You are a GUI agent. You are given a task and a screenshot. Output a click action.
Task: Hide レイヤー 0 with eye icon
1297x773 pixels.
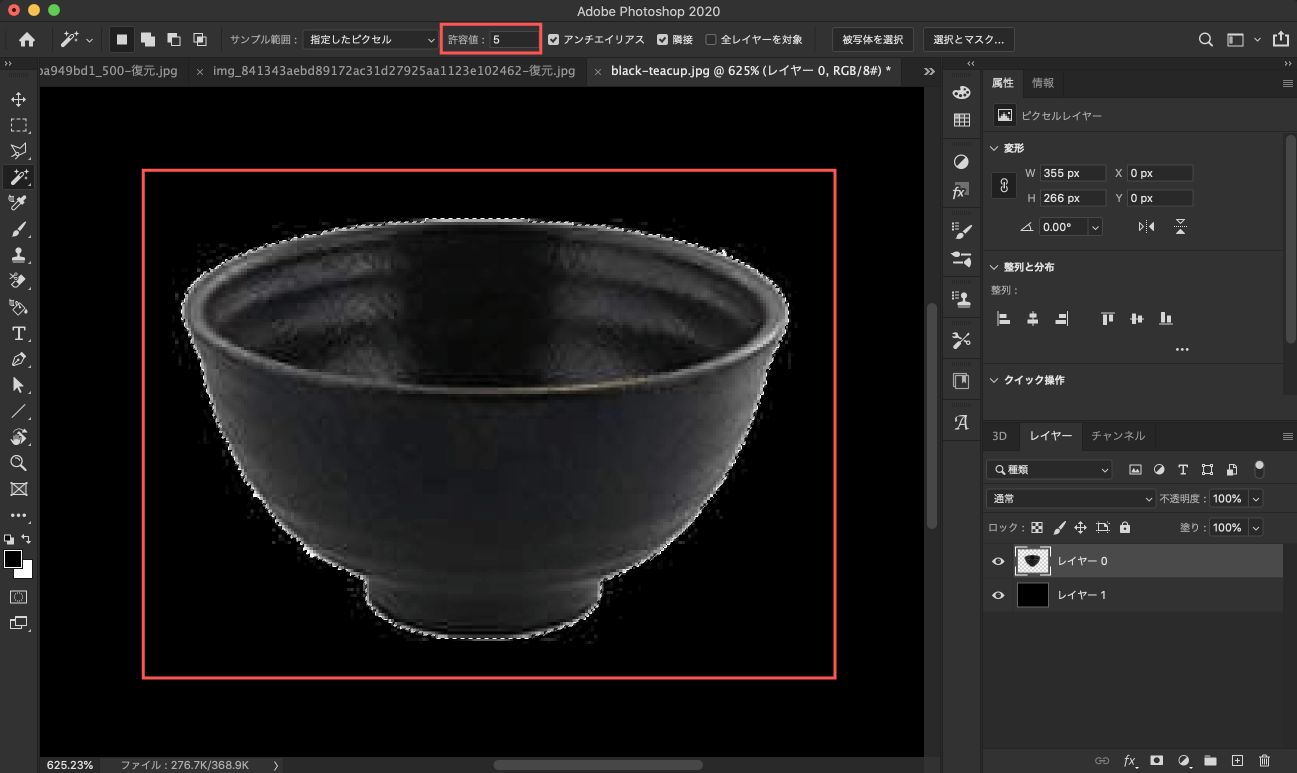coord(997,562)
